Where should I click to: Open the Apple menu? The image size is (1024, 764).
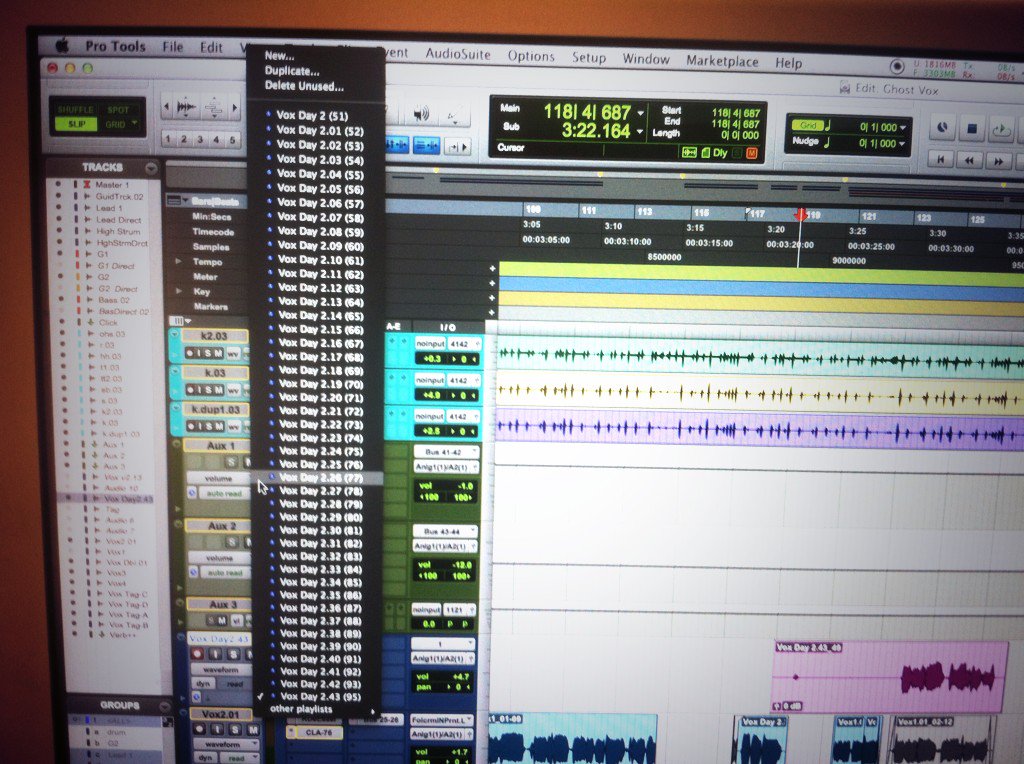pos(63,45)
